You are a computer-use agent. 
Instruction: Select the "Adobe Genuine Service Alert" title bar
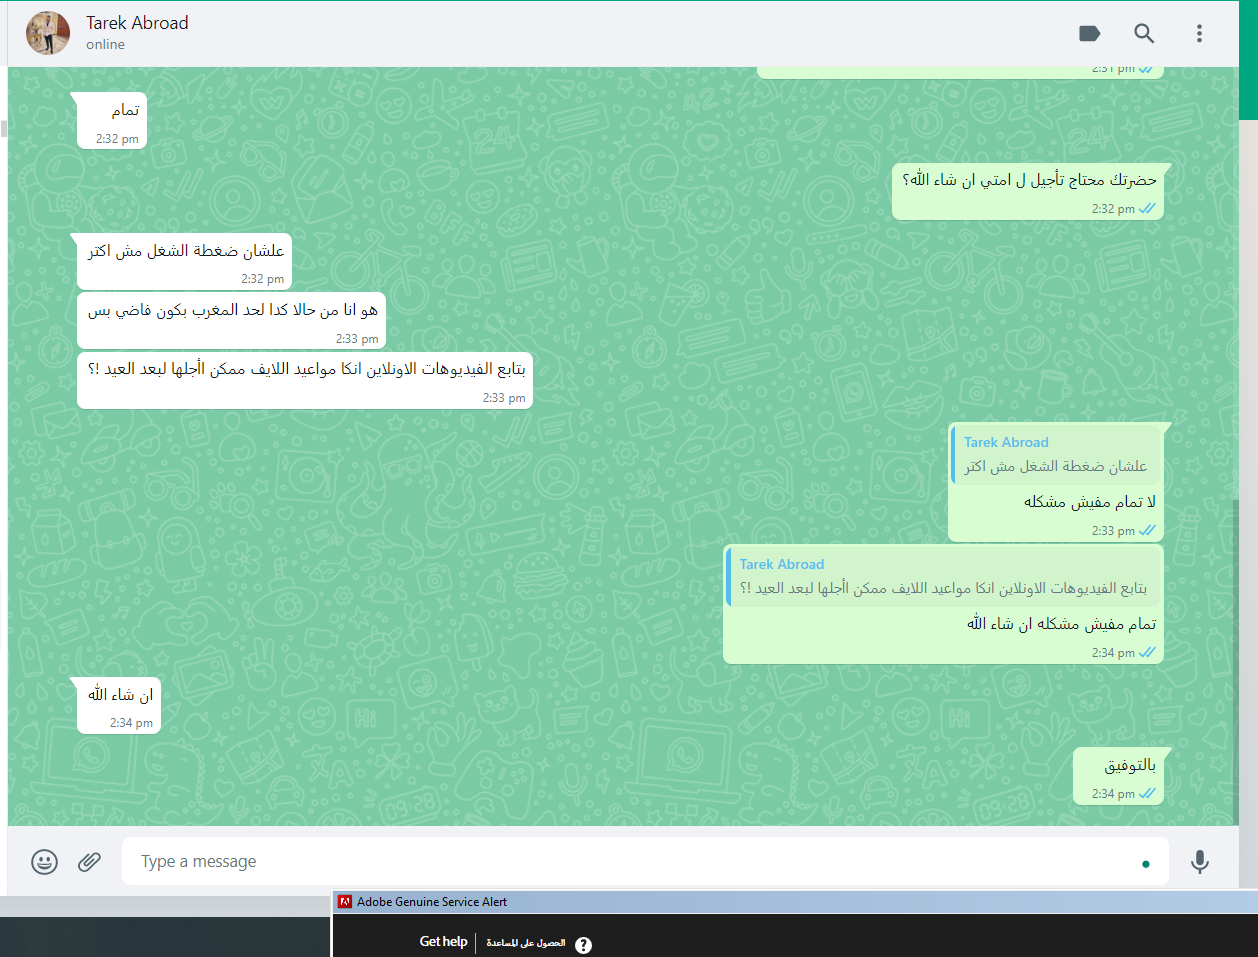[795, 902]
